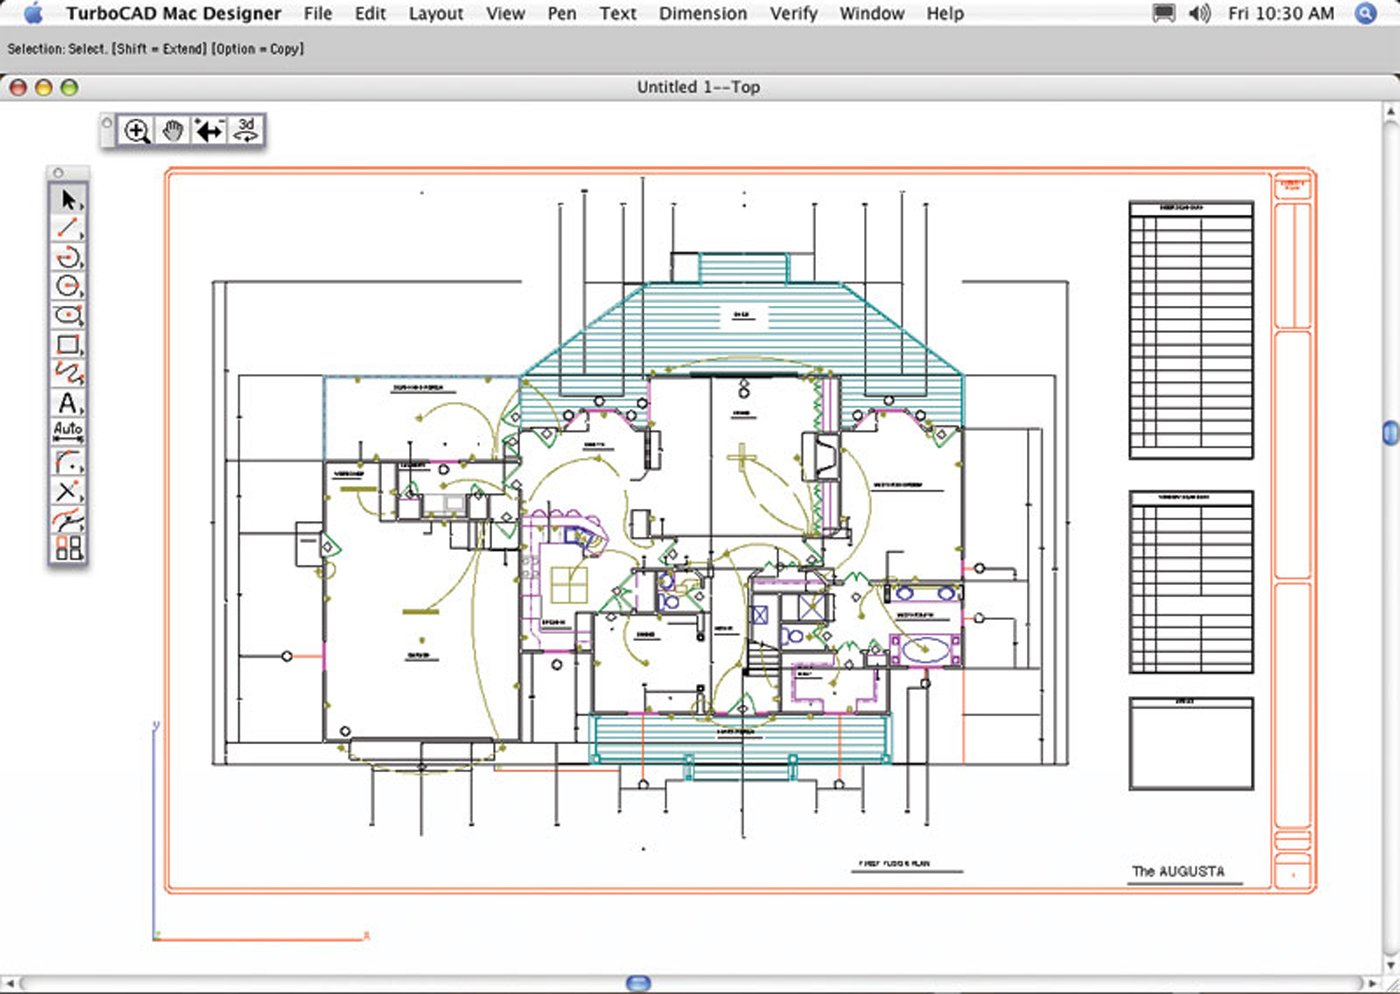Open Spotlight search in the menu bar
This screenshot has height=994, width=1400.
(1366, 14)
